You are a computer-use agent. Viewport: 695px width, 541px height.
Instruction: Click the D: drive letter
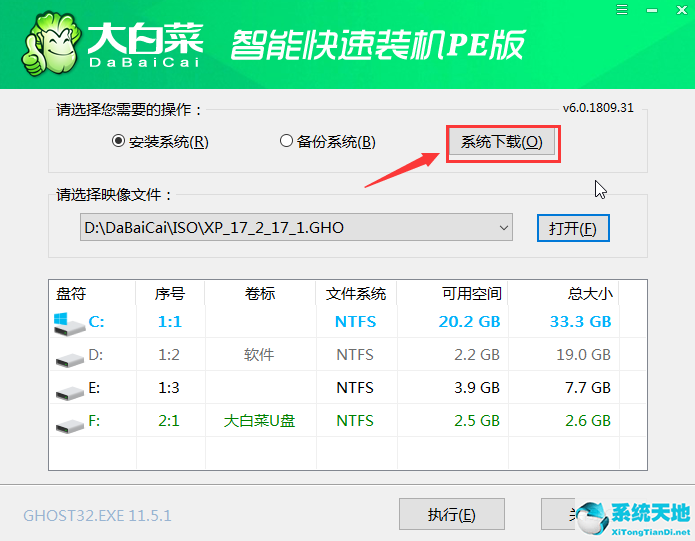[x=96, y=354]
